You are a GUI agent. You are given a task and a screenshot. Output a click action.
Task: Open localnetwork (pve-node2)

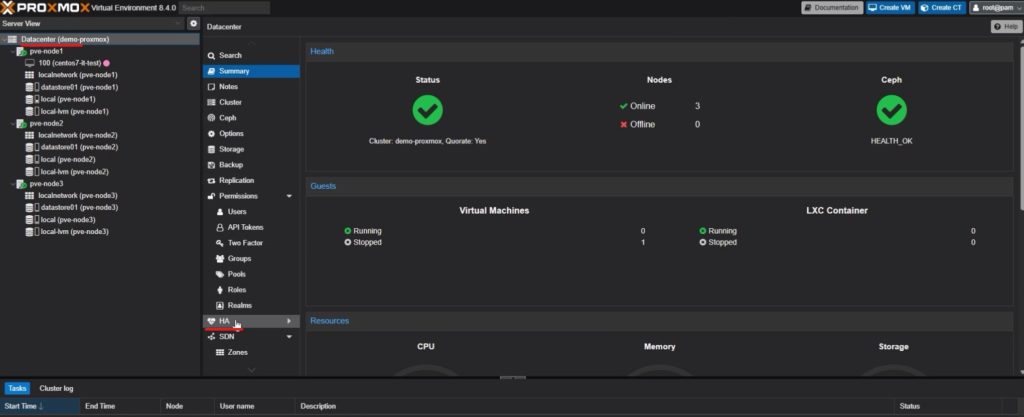[78, 135]
